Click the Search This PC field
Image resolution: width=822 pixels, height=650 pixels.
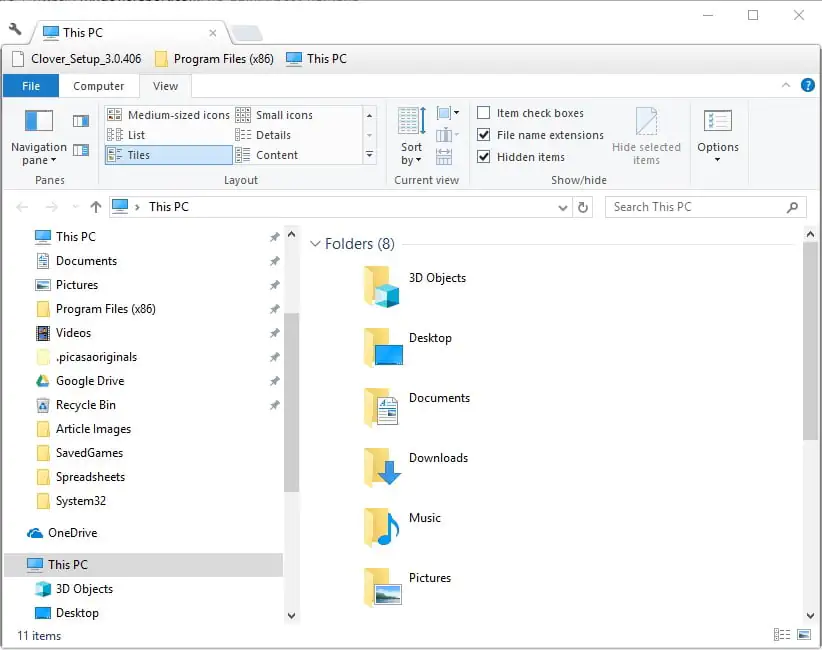click(x=695, y=207)
